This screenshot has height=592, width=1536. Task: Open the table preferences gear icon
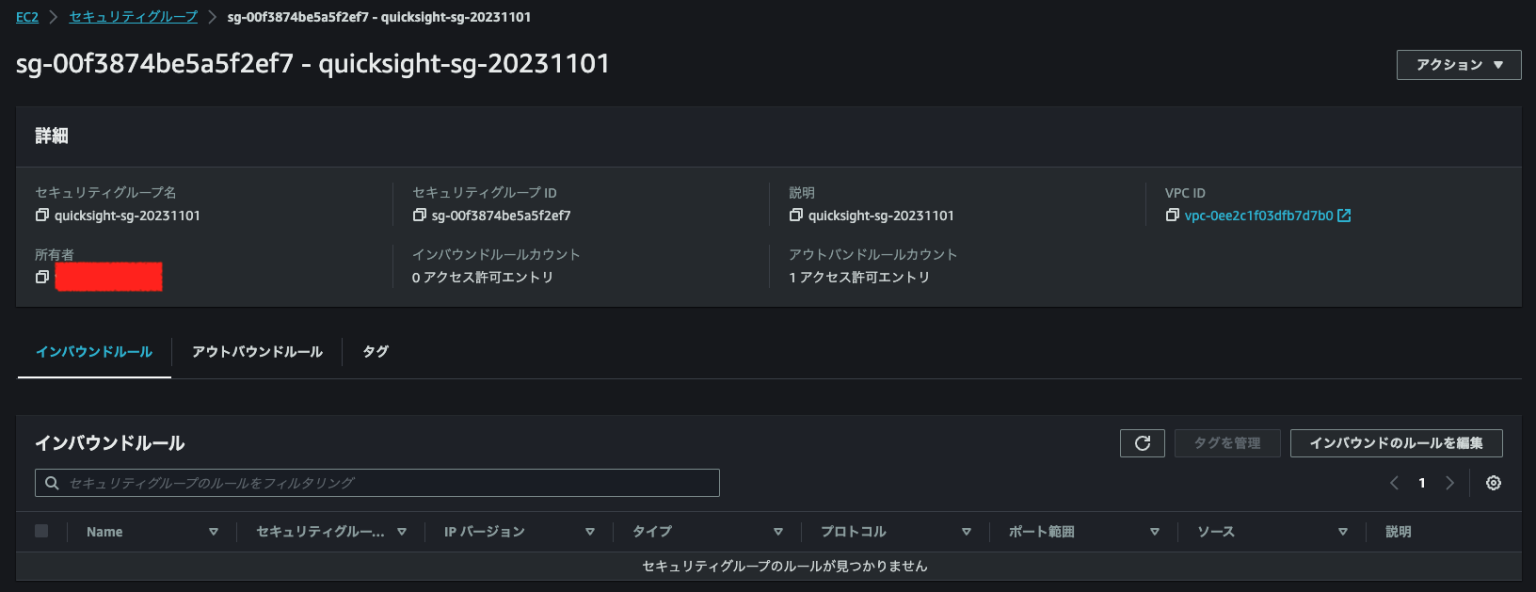pos(1493,483)
